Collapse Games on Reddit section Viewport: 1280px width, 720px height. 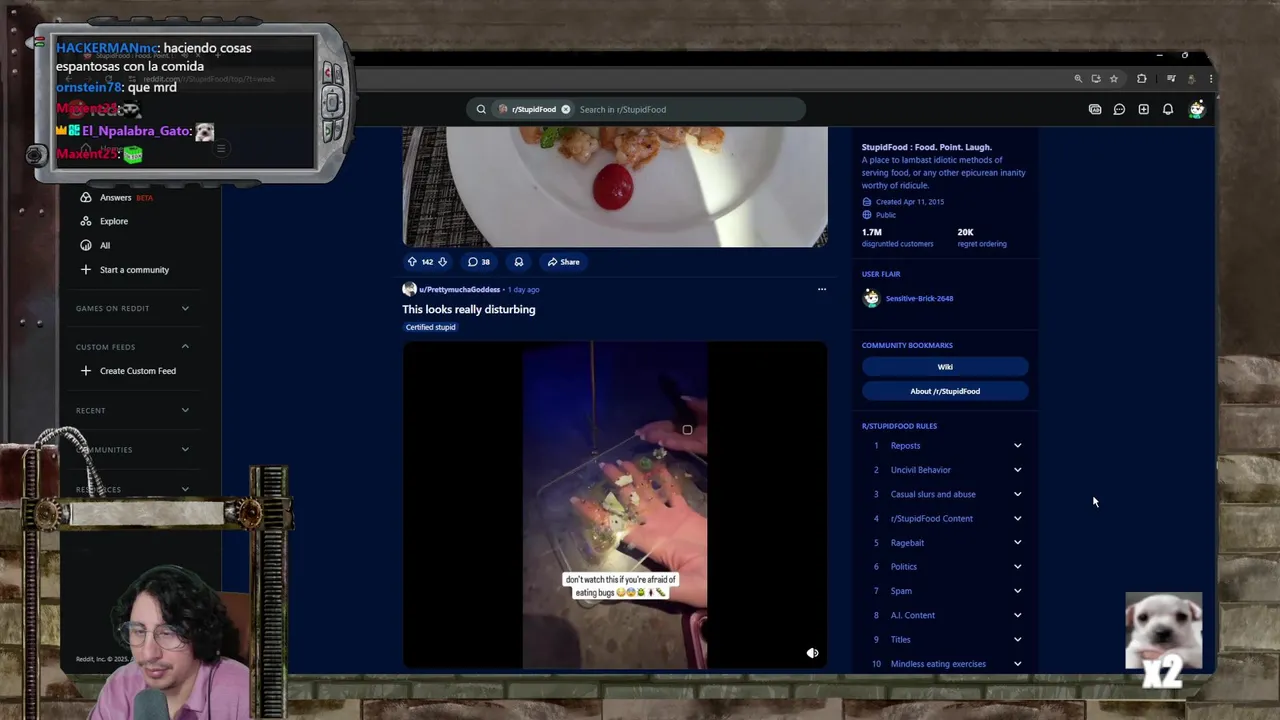tap(185, 308)
